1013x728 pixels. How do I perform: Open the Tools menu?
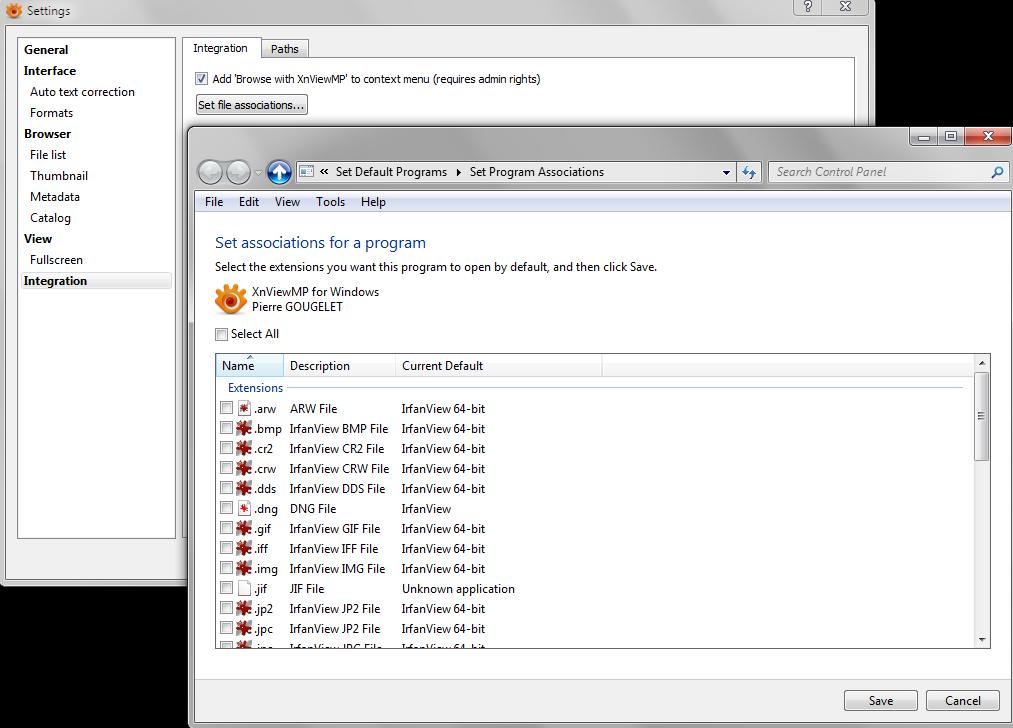point(330,202)
